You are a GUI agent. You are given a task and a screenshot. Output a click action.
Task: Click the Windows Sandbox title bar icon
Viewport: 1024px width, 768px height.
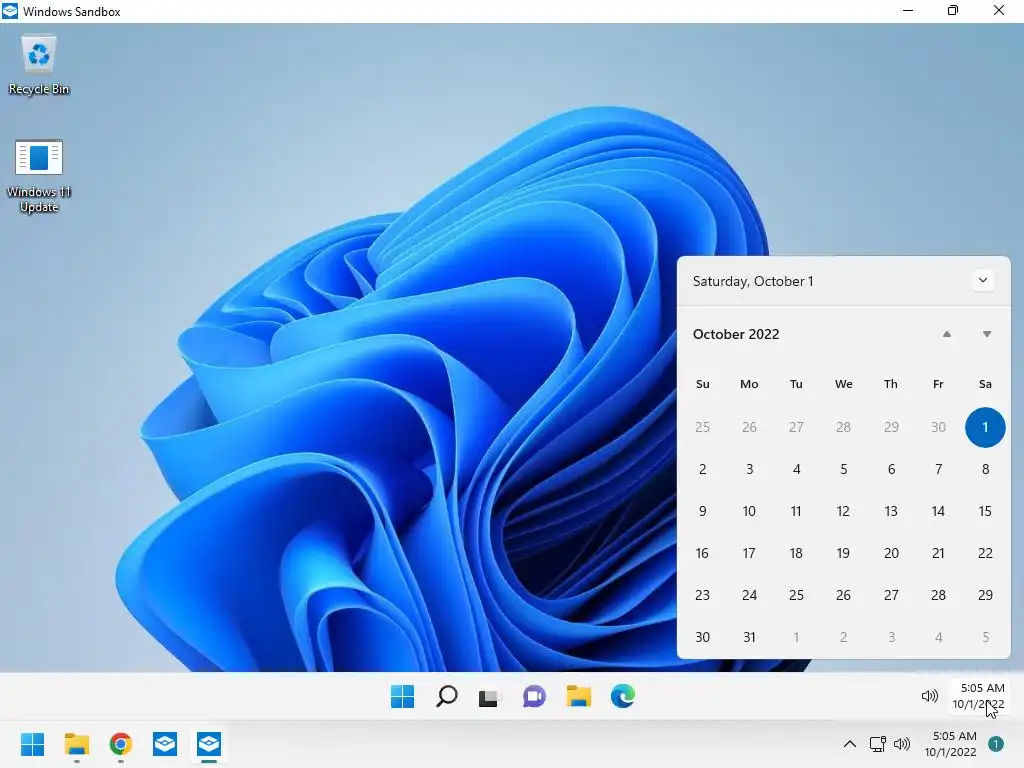click(10, 11)
